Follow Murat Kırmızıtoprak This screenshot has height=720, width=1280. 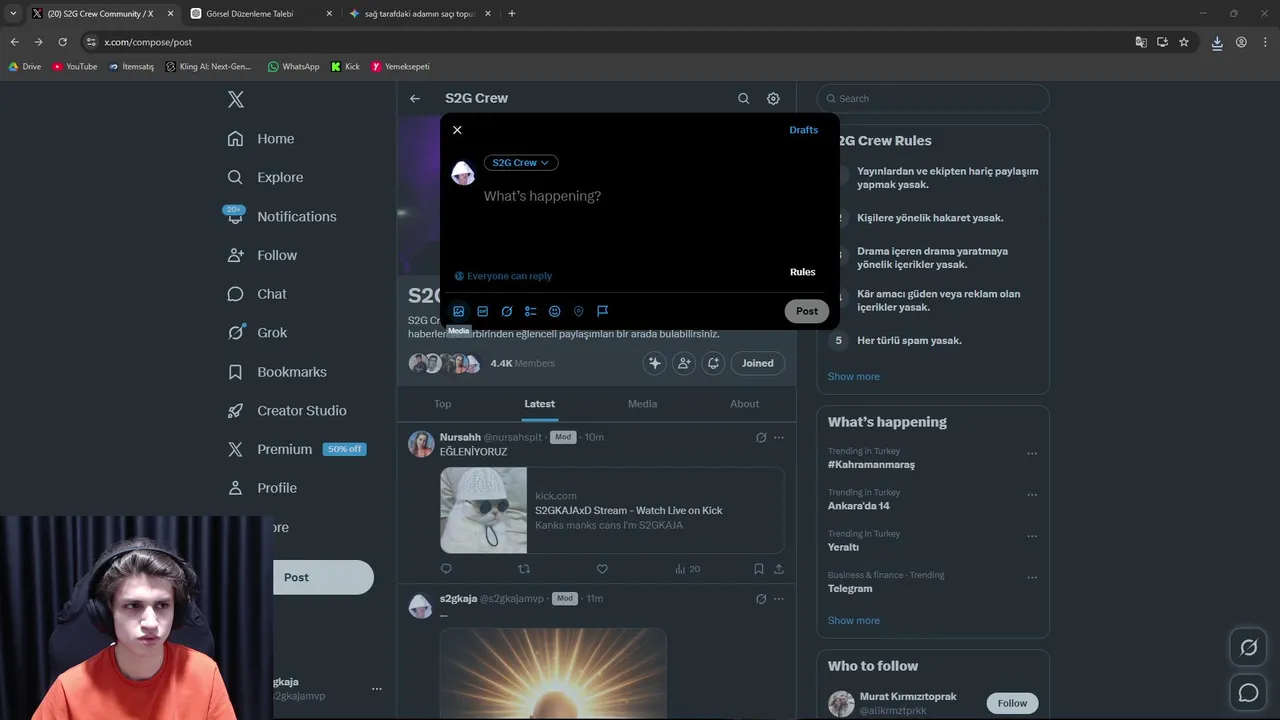pos(1012,703)
